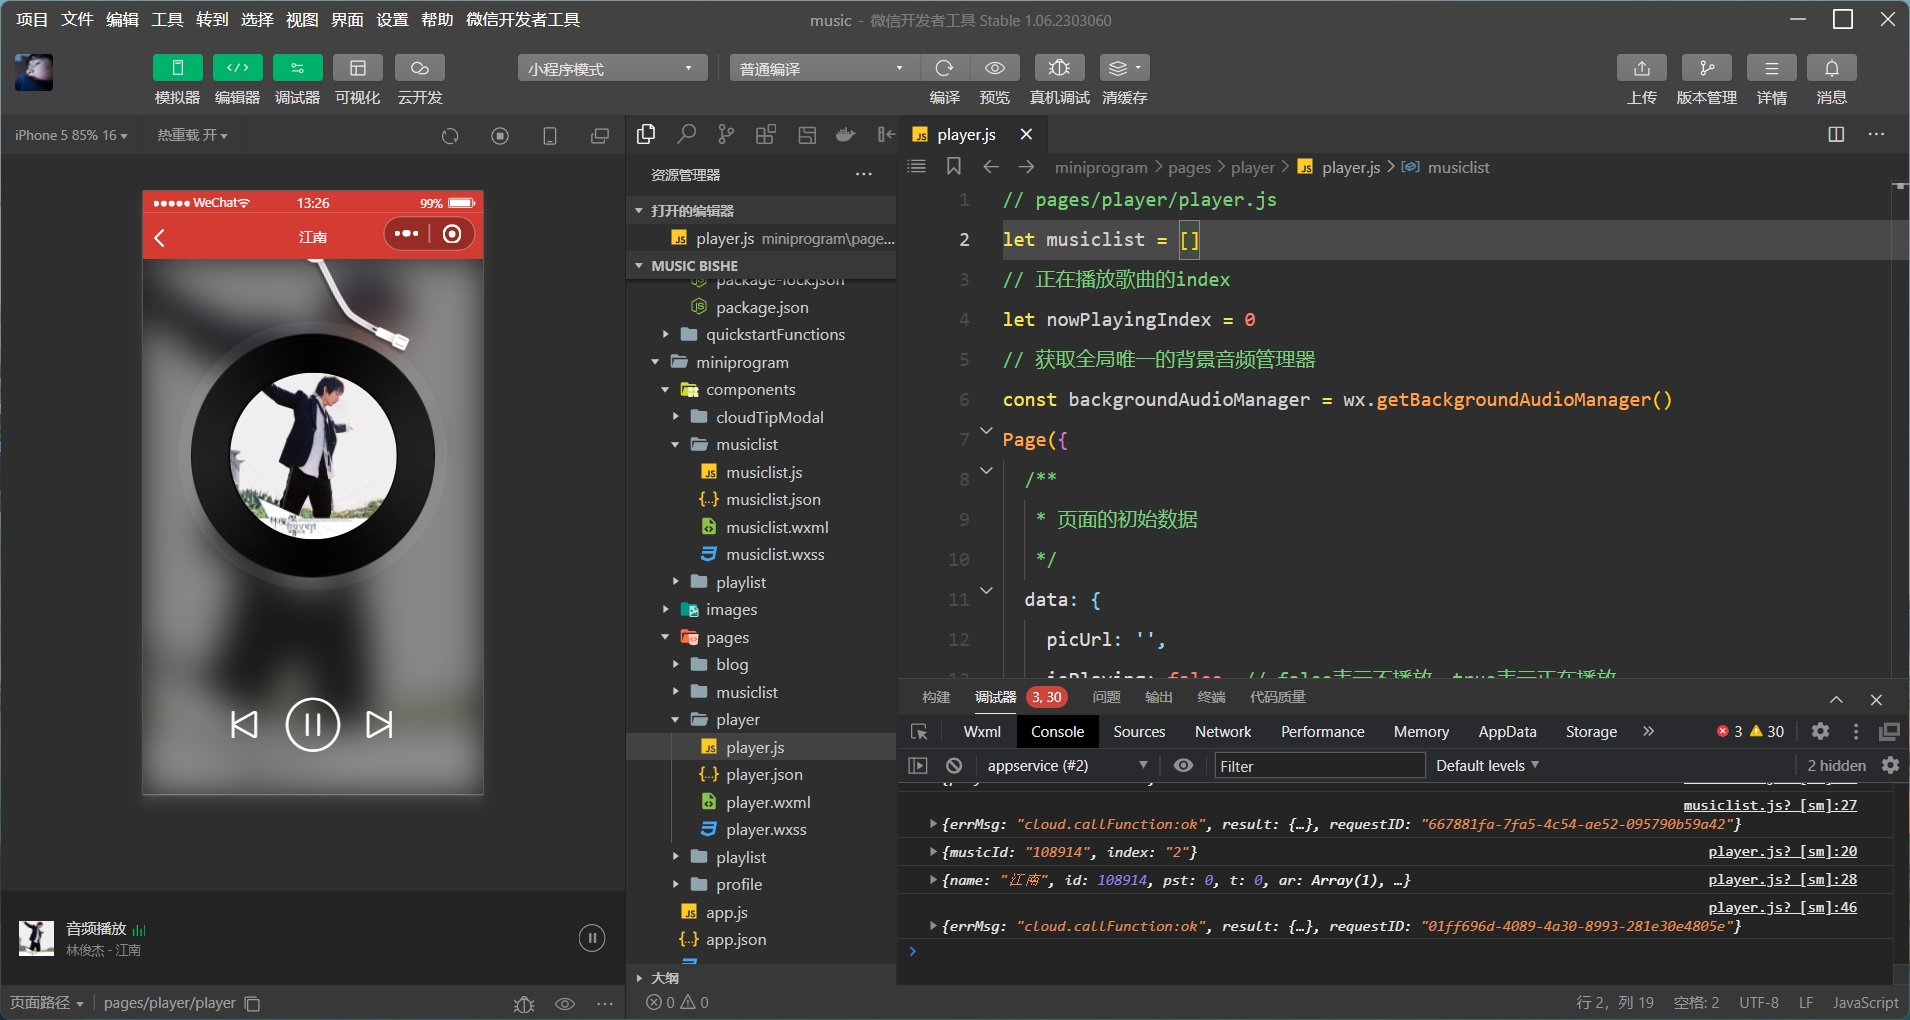This screenshot has height=1020, width=1910.
Task: Open the Default levels dropdown
Action: [1487, 765]
